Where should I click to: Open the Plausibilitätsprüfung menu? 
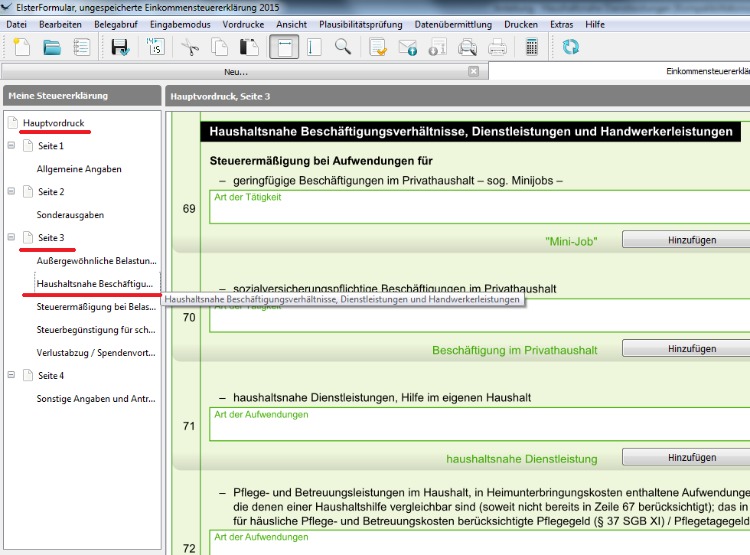point(361,24)
